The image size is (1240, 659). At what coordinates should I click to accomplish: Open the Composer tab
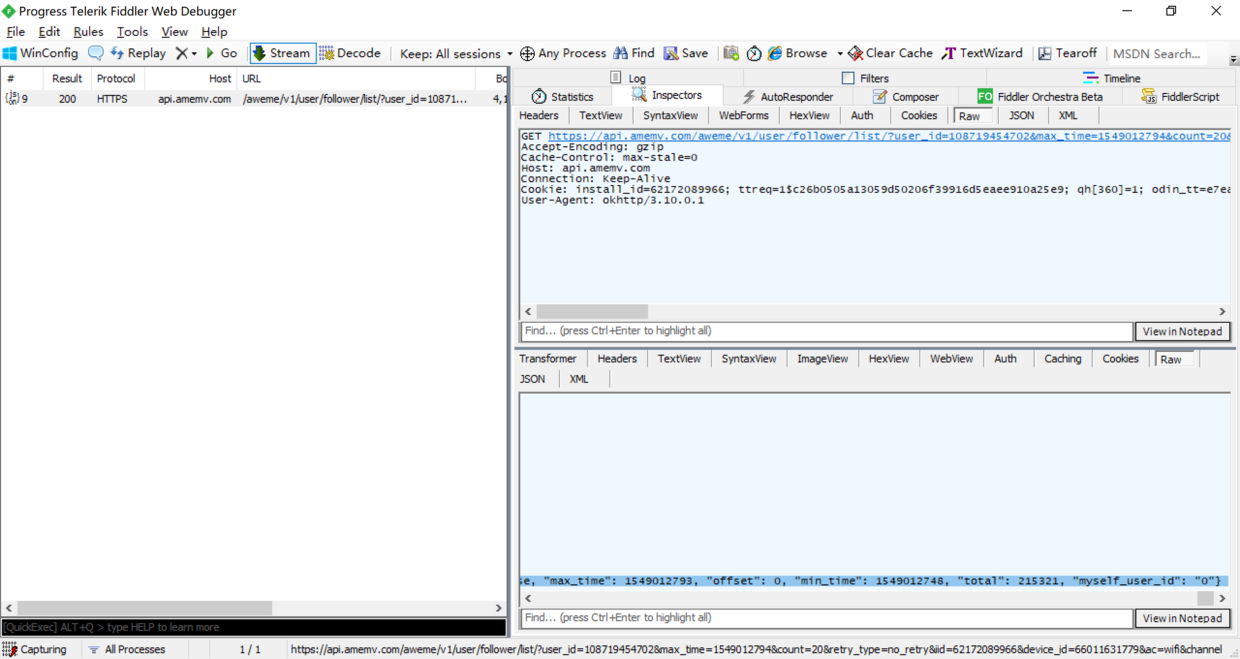(905, 96)
